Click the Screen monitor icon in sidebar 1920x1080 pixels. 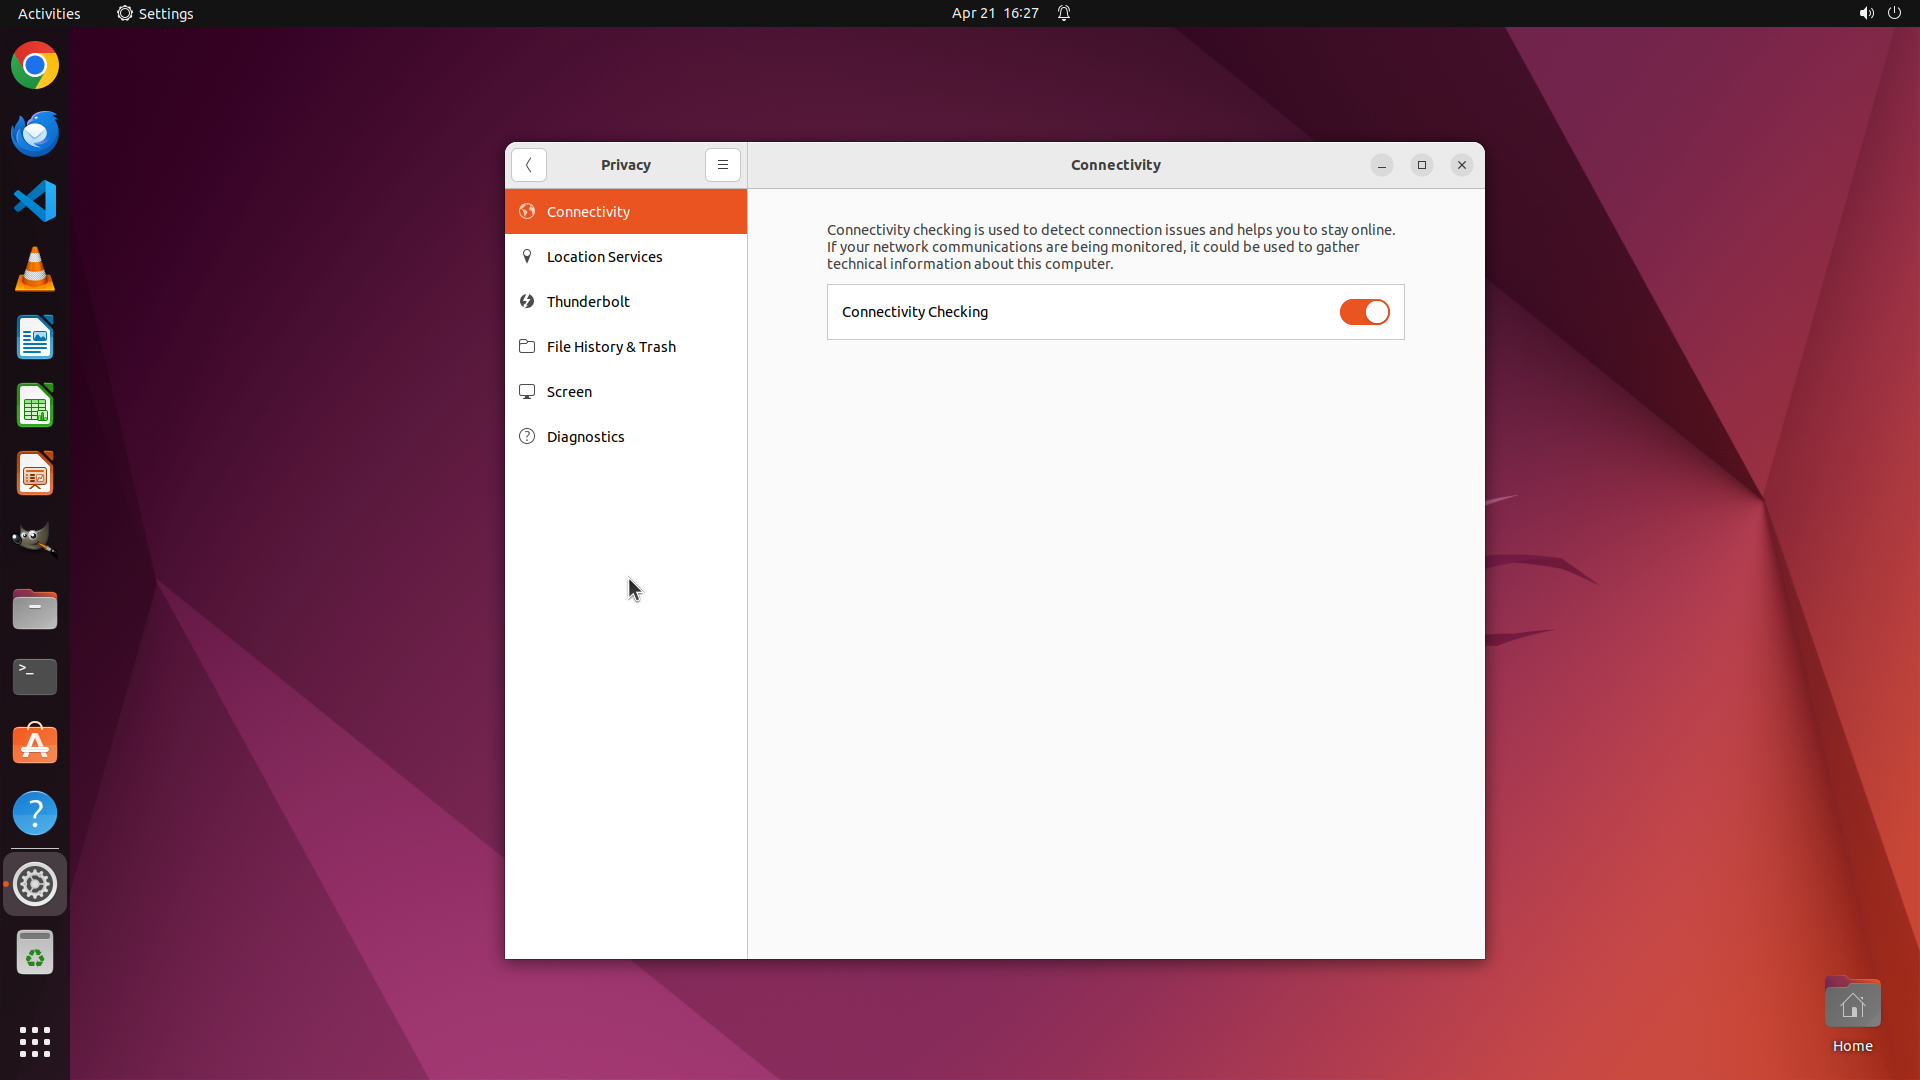[527, 392]
